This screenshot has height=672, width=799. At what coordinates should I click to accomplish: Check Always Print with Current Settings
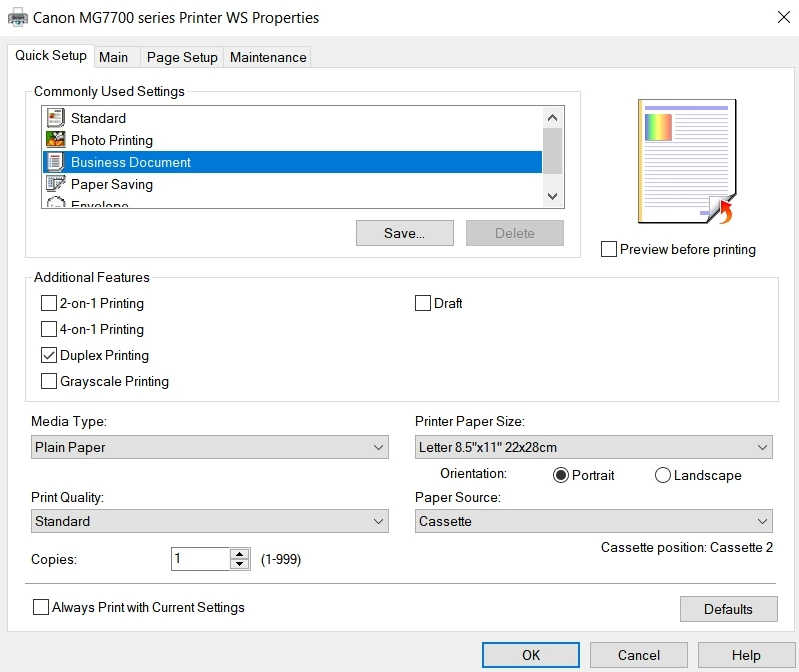[41, 607]
